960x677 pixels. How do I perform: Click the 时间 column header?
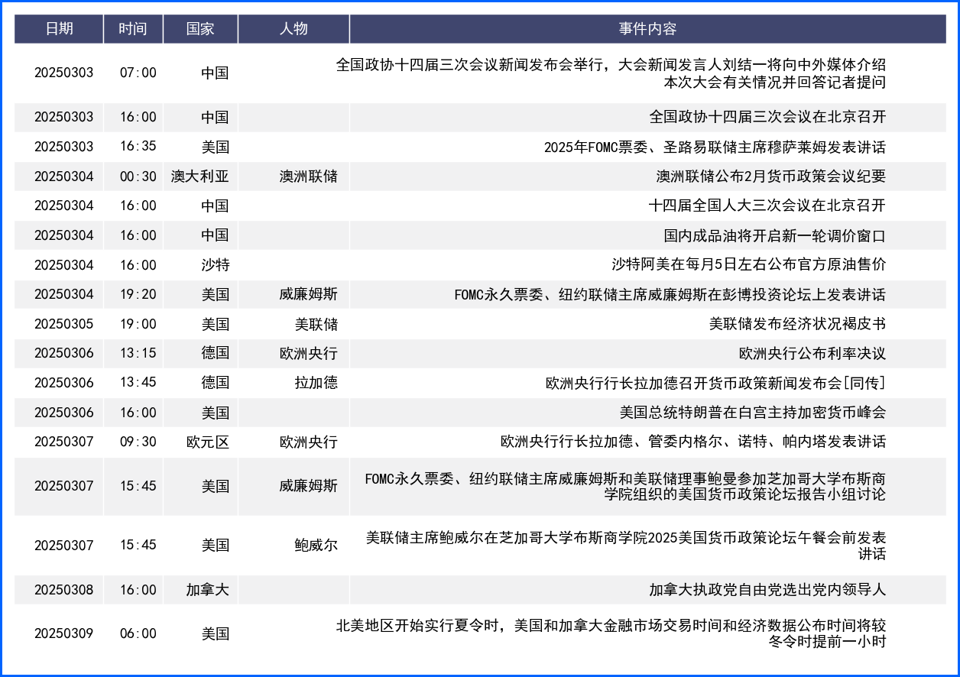pyautogui.click(x=133, y=29)
